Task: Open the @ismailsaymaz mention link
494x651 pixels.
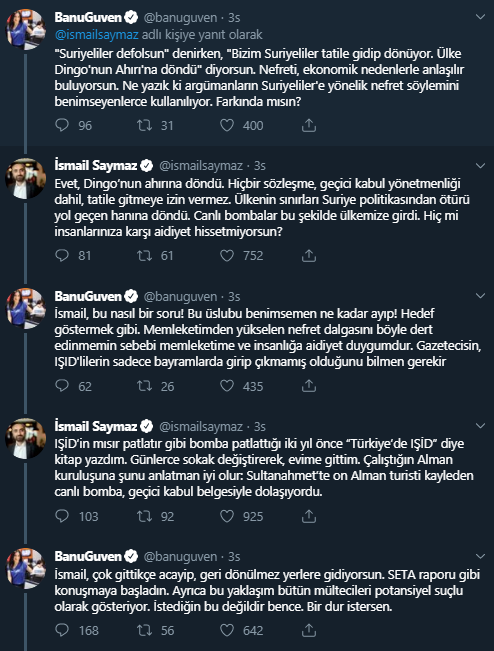Action: [x=96, y=34]
